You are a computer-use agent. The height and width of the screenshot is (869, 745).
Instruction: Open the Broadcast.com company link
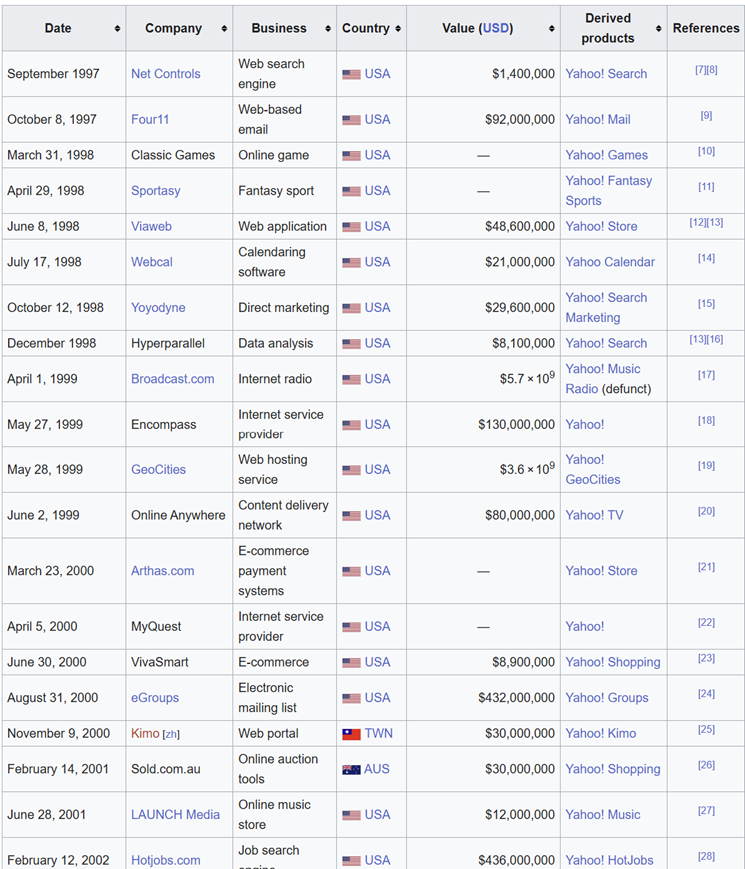click(172, 379)
